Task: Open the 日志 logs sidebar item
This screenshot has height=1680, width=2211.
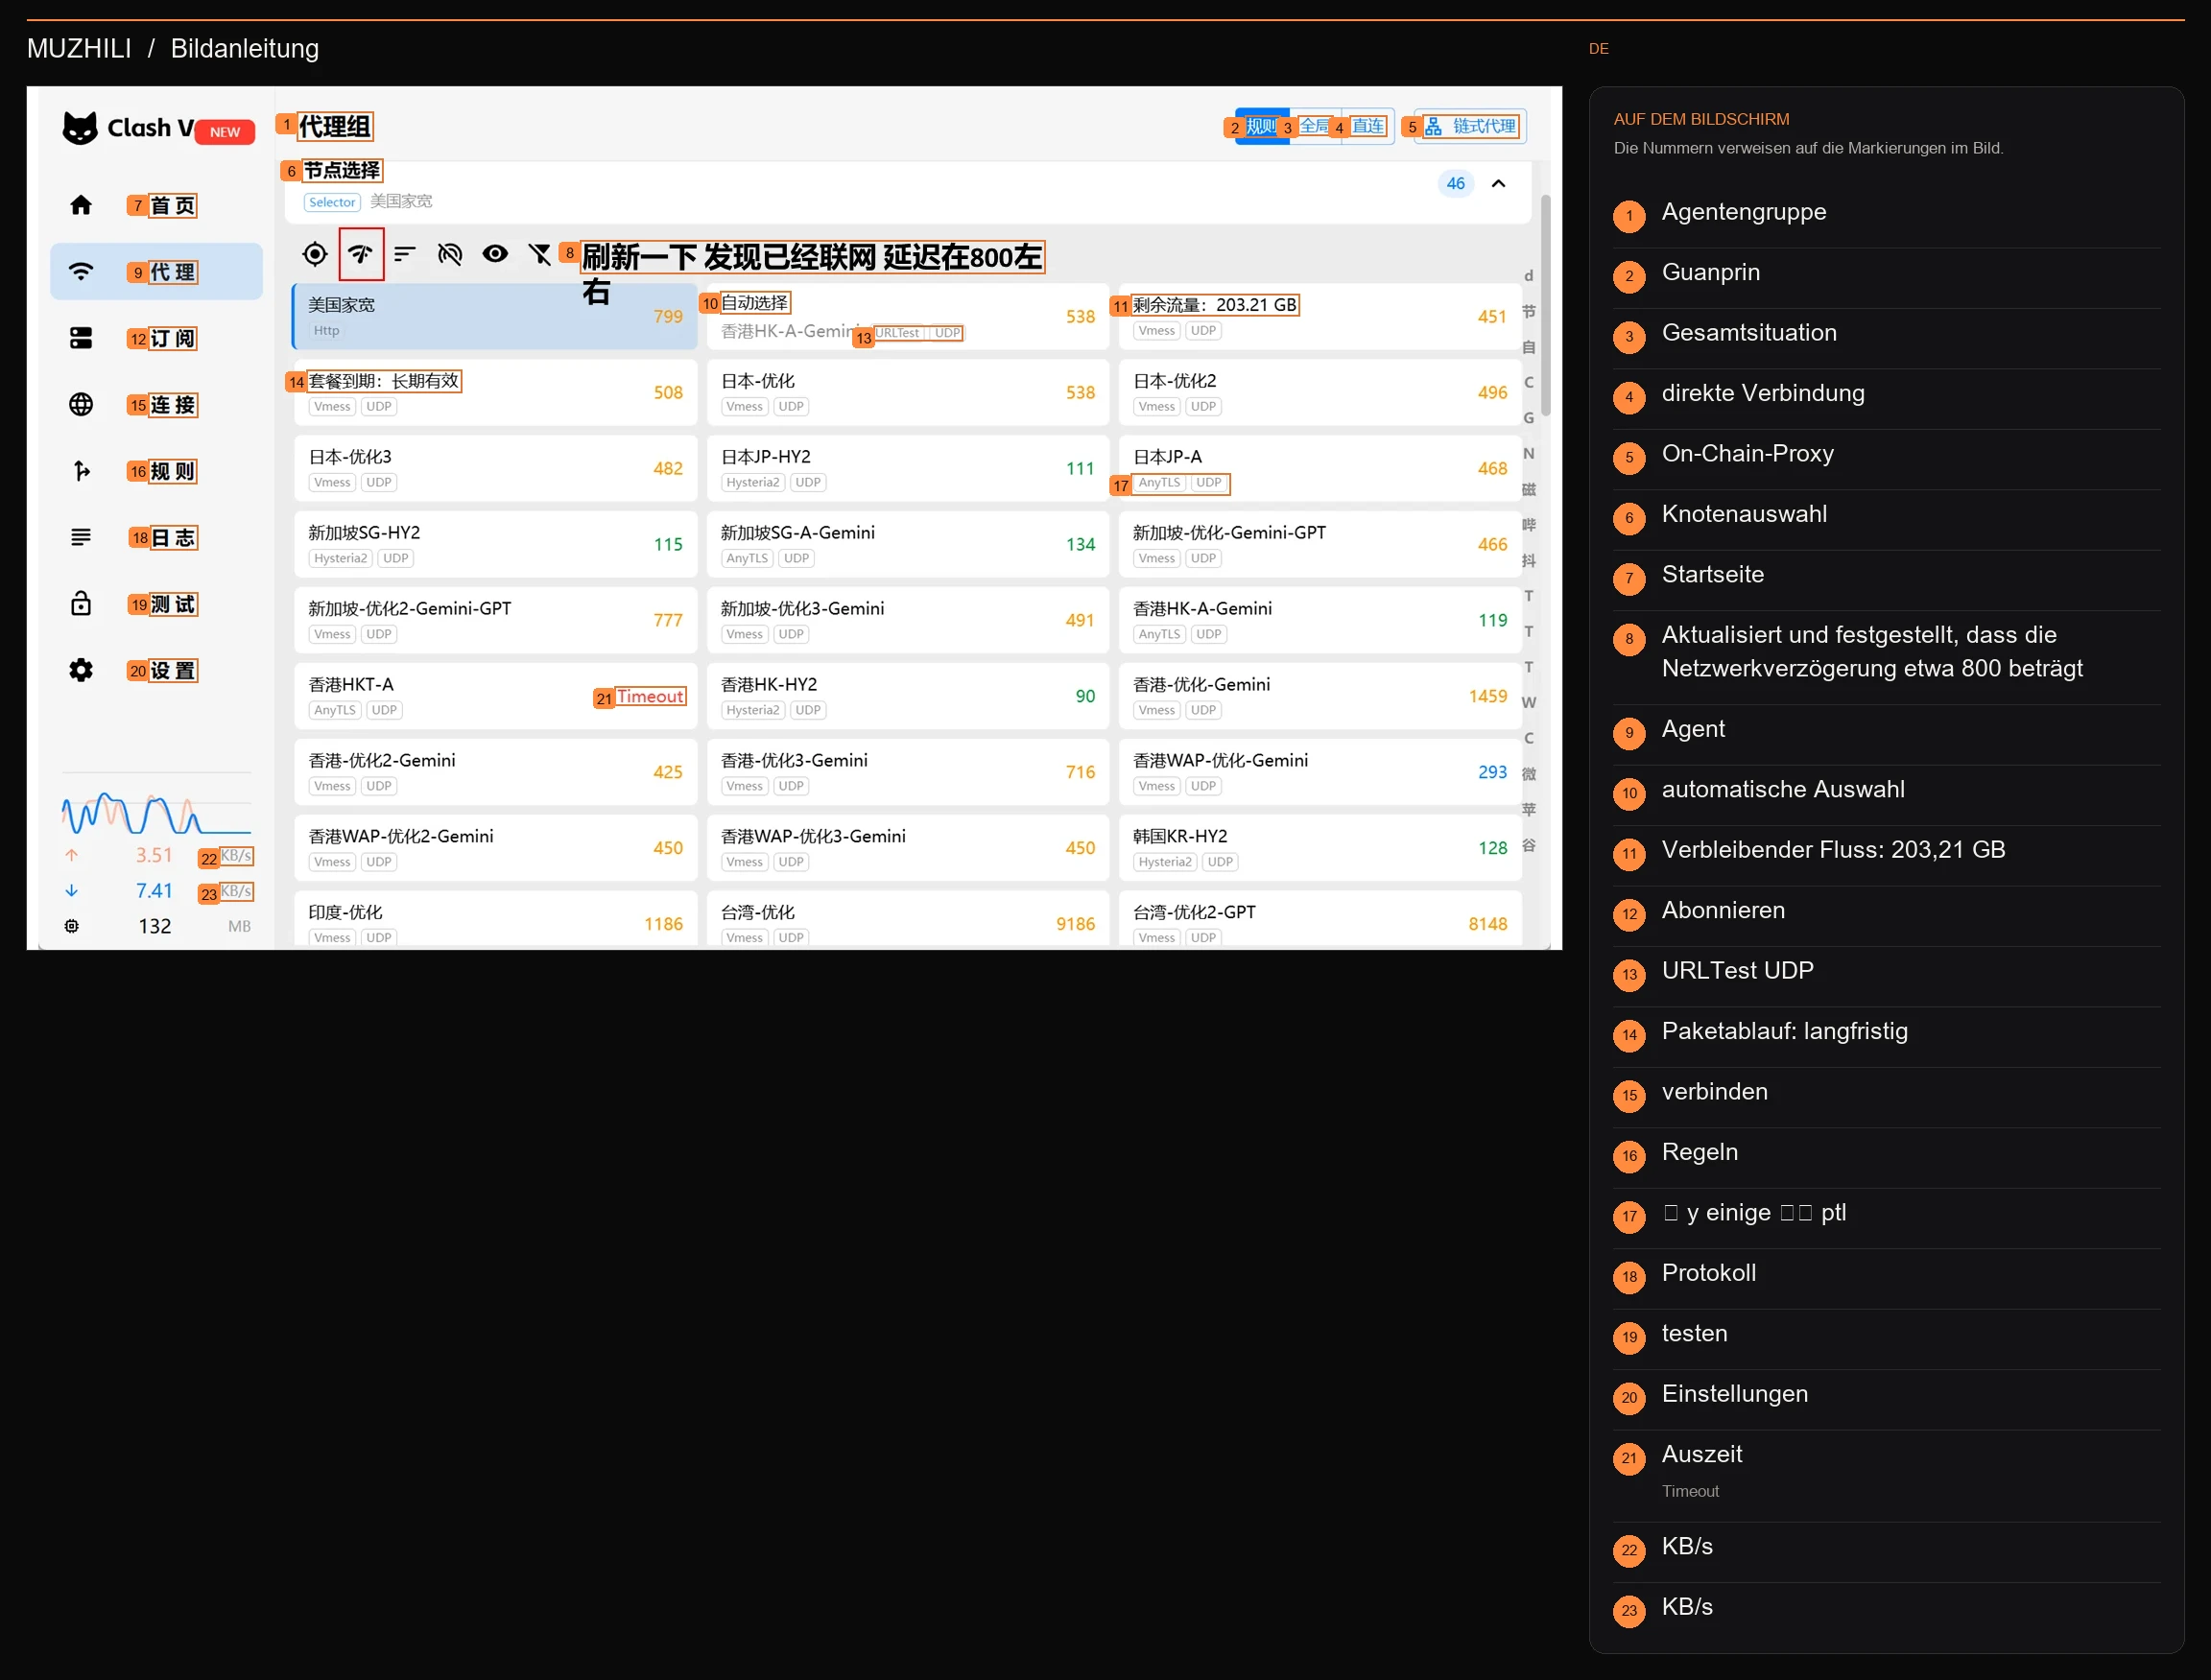Action: [x=156, y=537]
